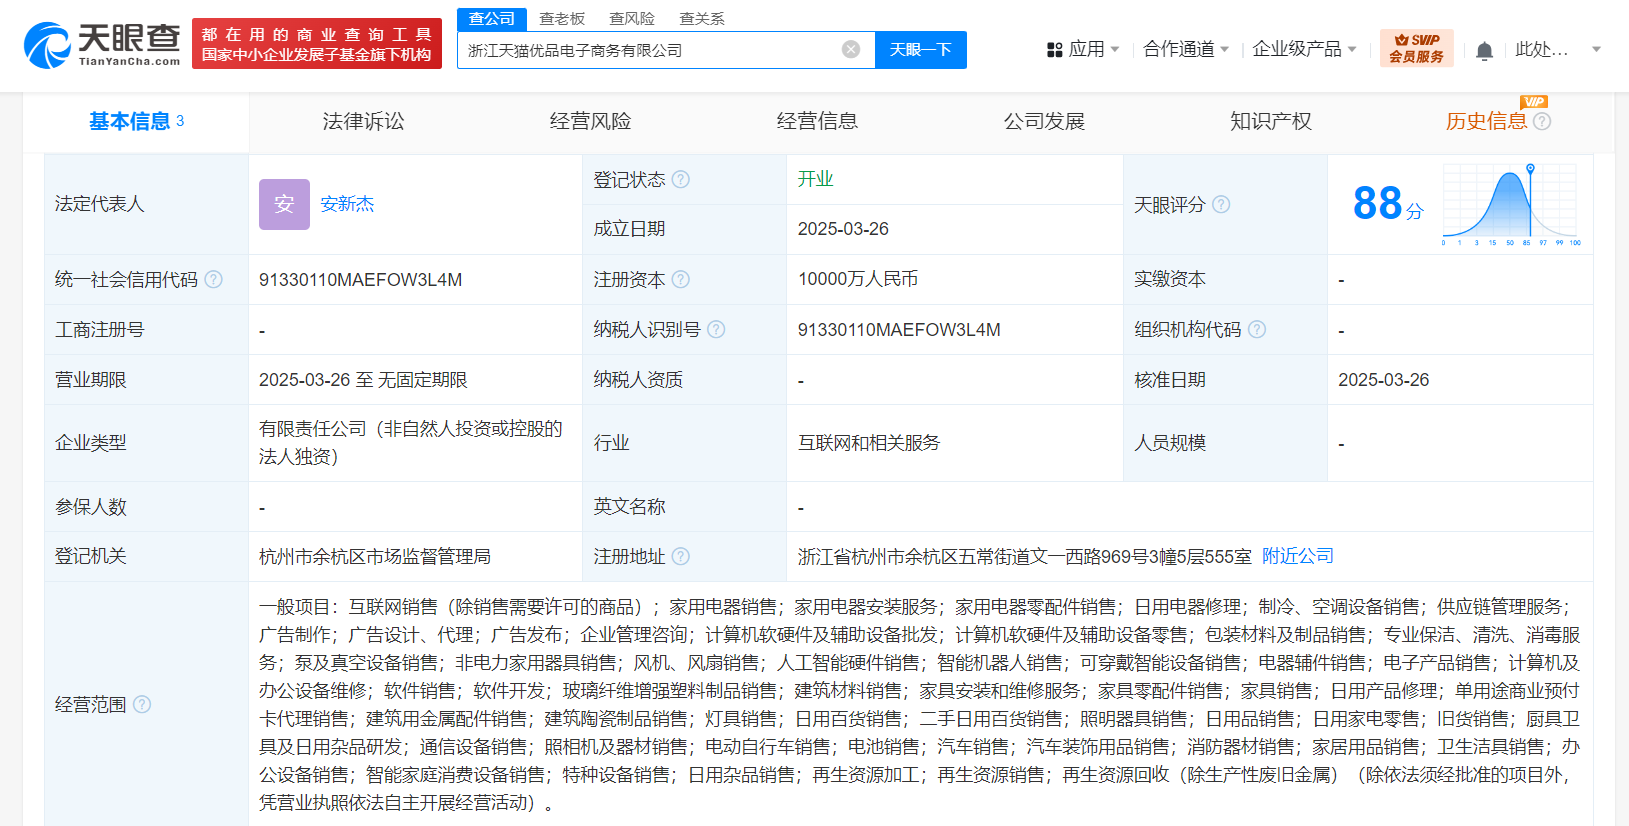Screen dimensions: 1629x826
Task: Switch to the 查老板 search tab
Action: (x=561, y=19)
